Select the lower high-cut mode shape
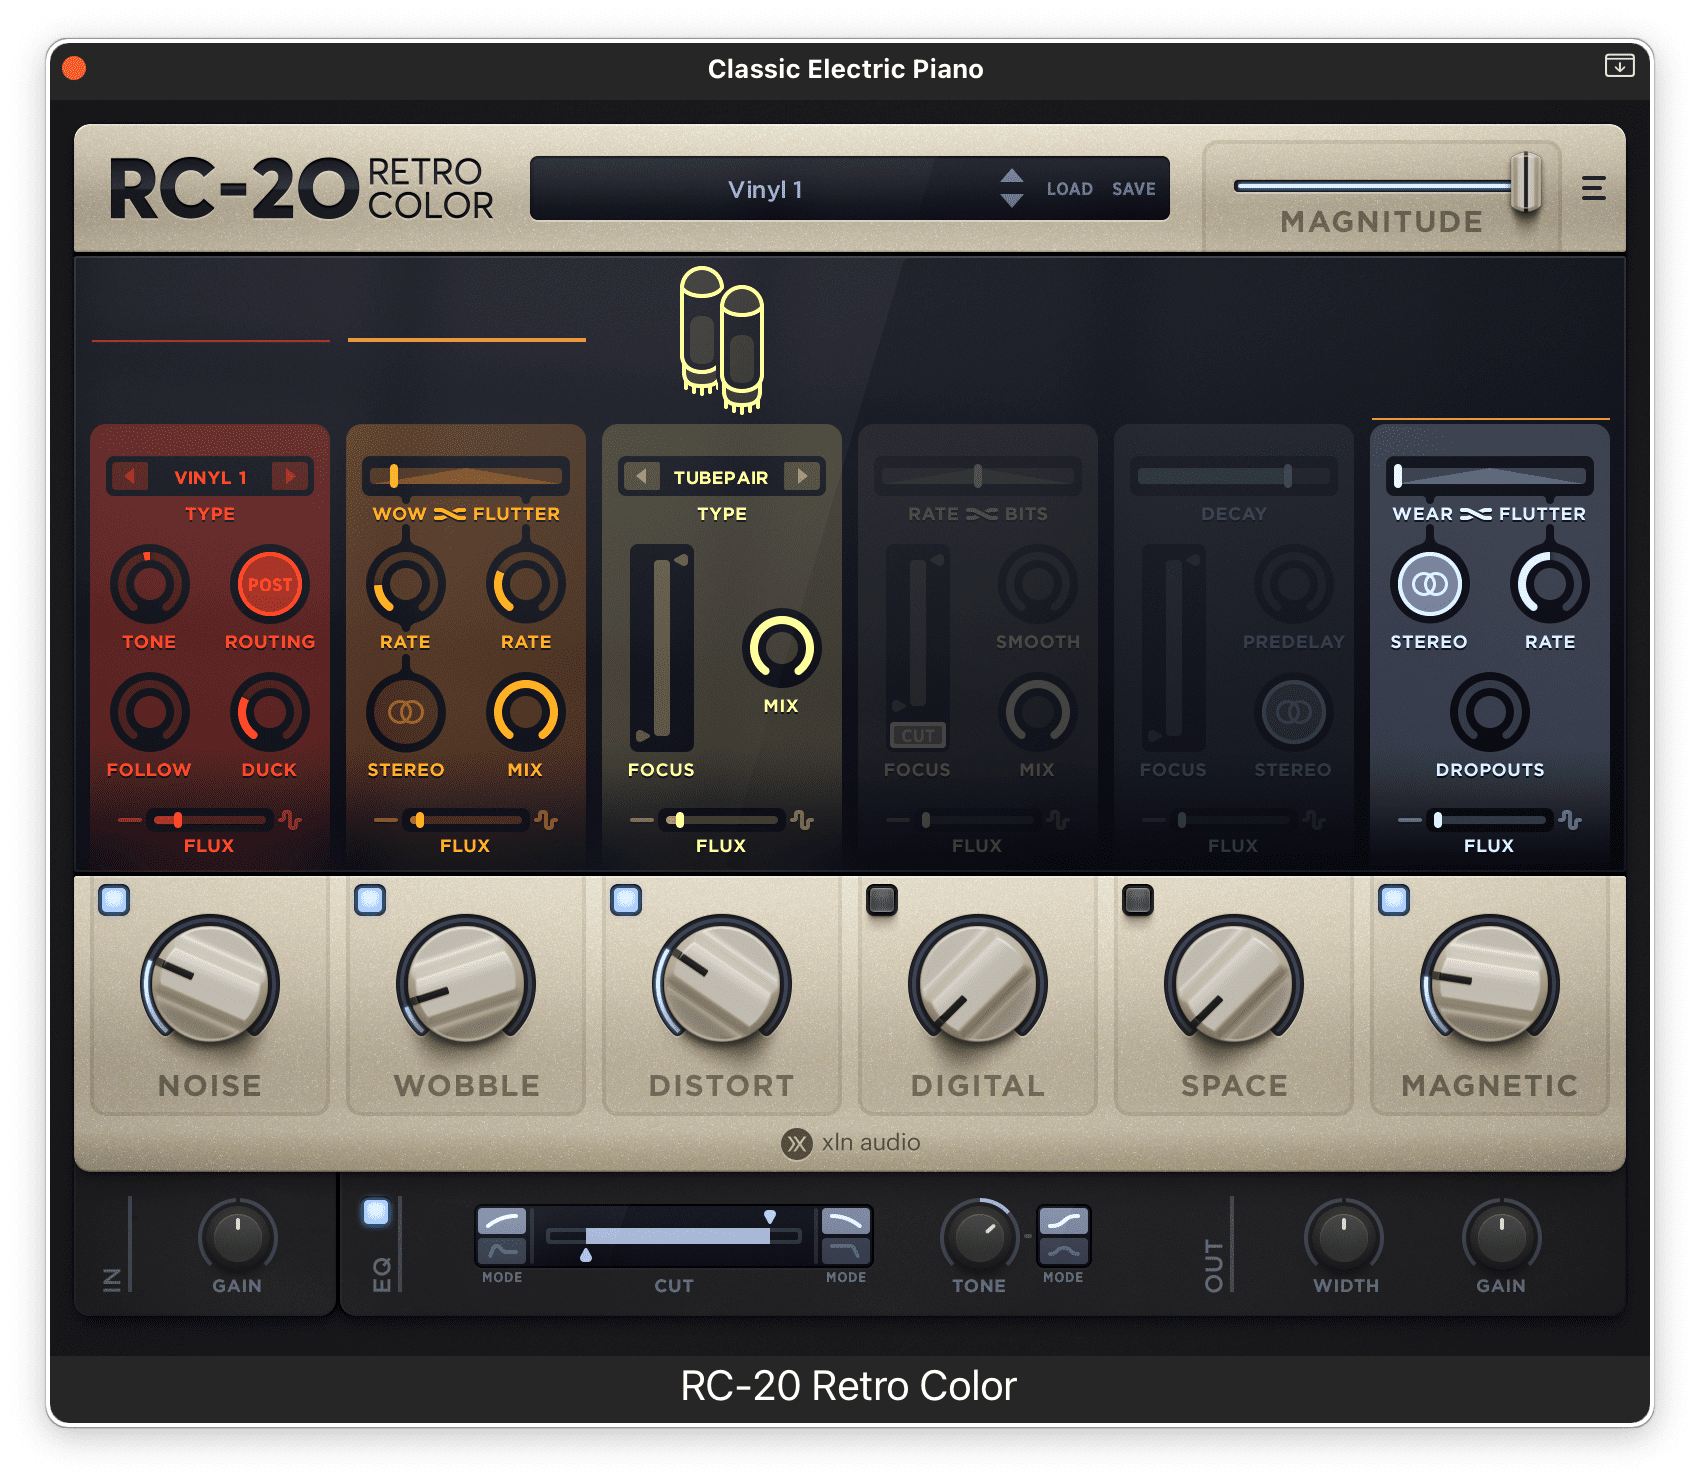Viewport: 1700px width, 1482px height. (846, 1251)
